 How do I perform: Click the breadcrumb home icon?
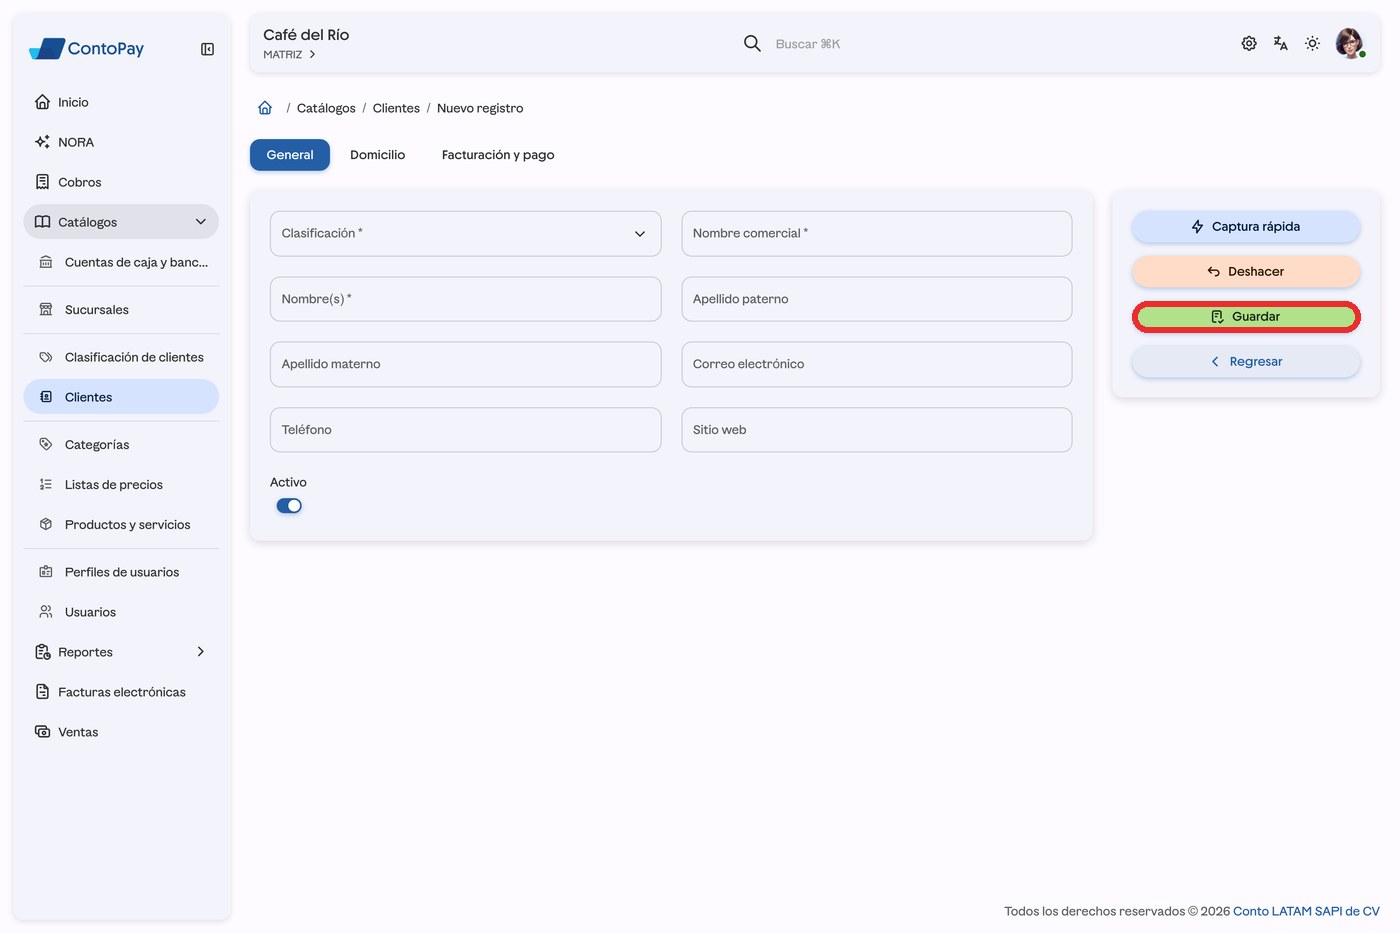pos(265,108)
